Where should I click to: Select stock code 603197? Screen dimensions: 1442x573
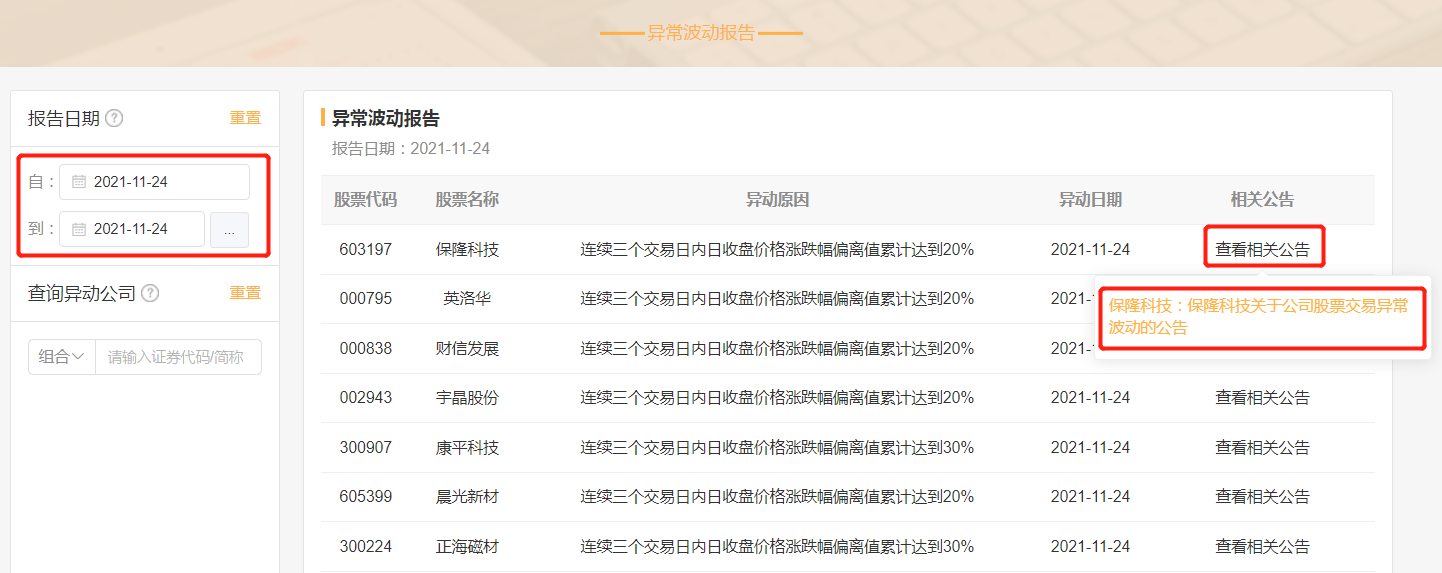(x=365, y=250)
